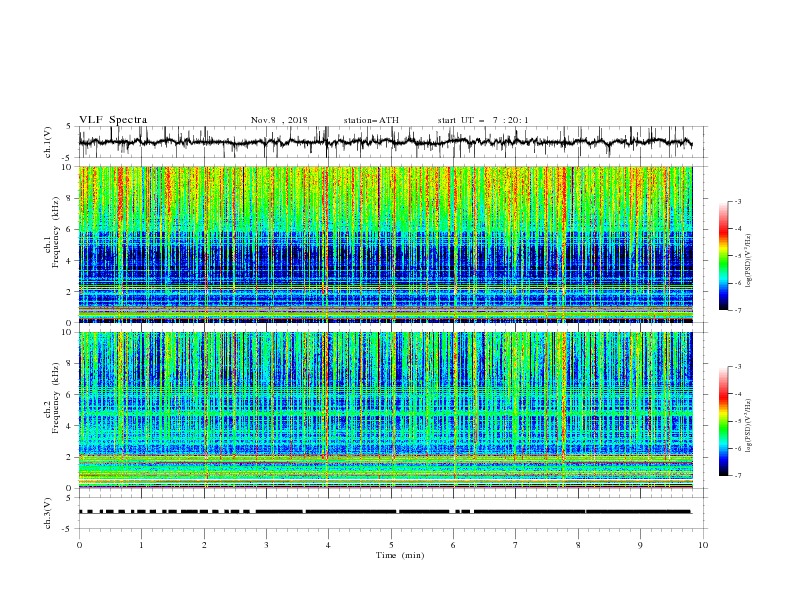The image size is (792, 612).
Task: Click the ch.3 black signal bar trace
Action: click(x=385, y=512)
